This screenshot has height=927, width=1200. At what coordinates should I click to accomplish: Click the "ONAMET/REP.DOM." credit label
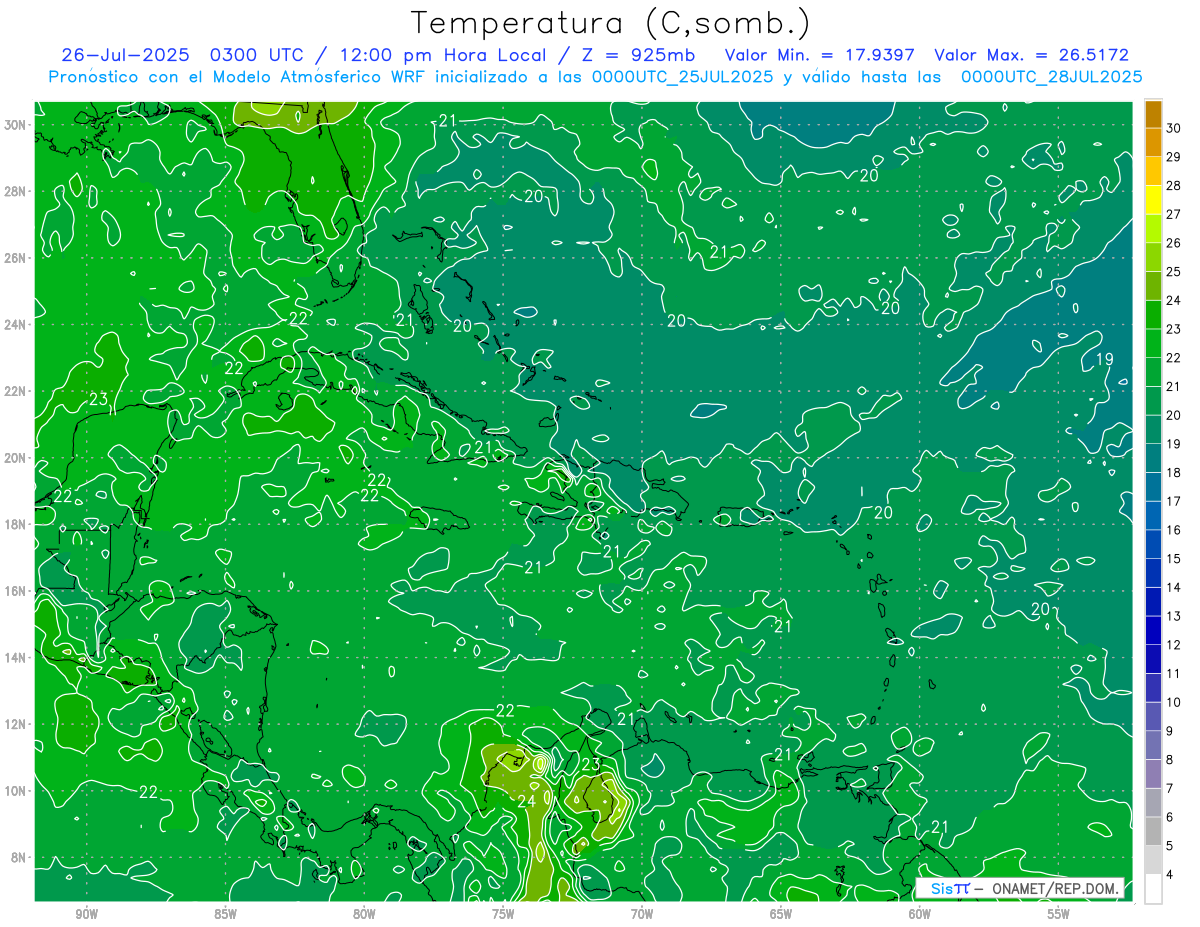tap(1055, 888)
